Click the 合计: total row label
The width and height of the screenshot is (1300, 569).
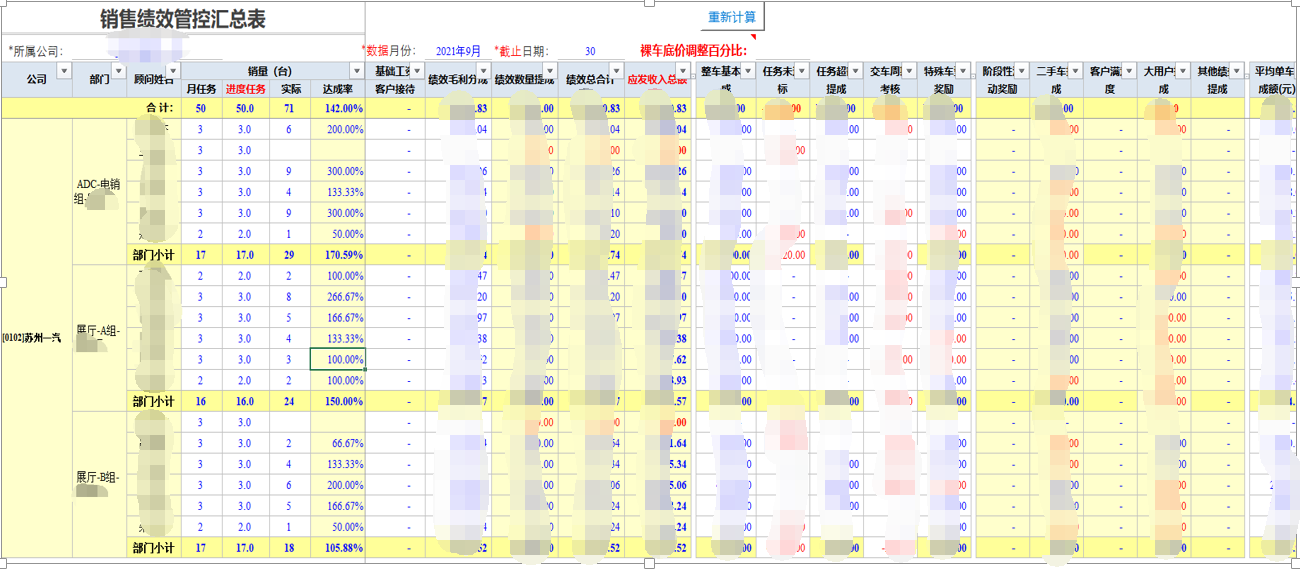pyautogui.click(x=159, y=108)
